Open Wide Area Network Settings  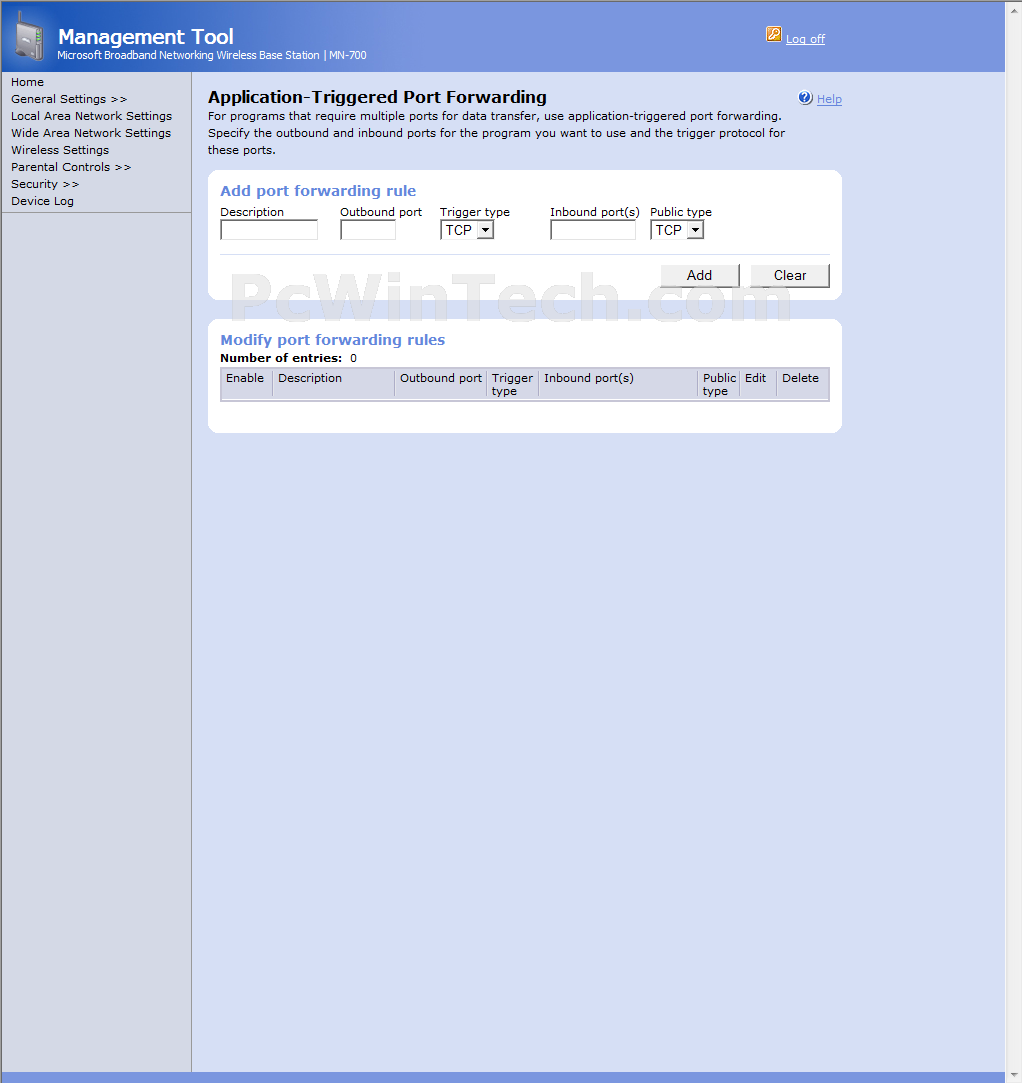coord(91,133)
